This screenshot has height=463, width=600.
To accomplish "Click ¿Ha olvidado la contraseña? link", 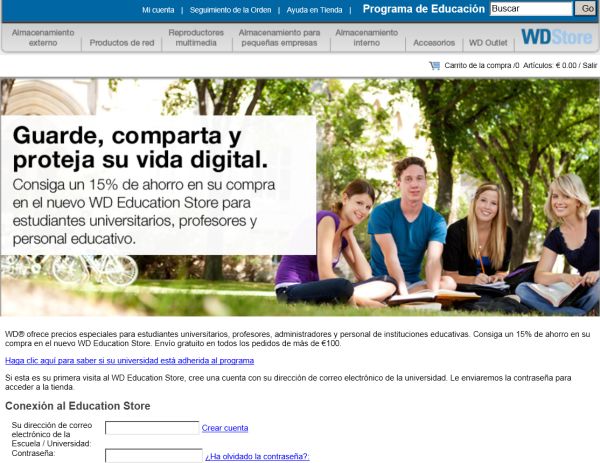I will (x=257, y=456).
